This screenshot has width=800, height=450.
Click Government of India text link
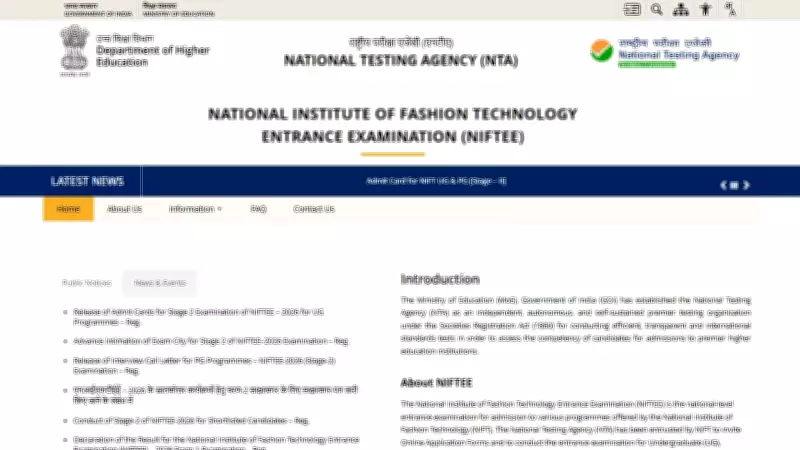97,10
